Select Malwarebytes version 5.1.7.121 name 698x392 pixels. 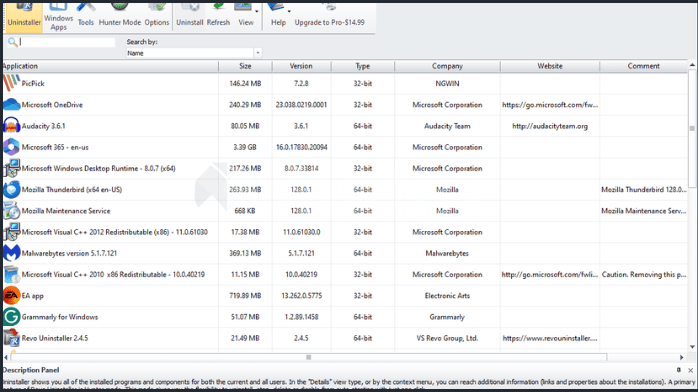tap(69, 253)
